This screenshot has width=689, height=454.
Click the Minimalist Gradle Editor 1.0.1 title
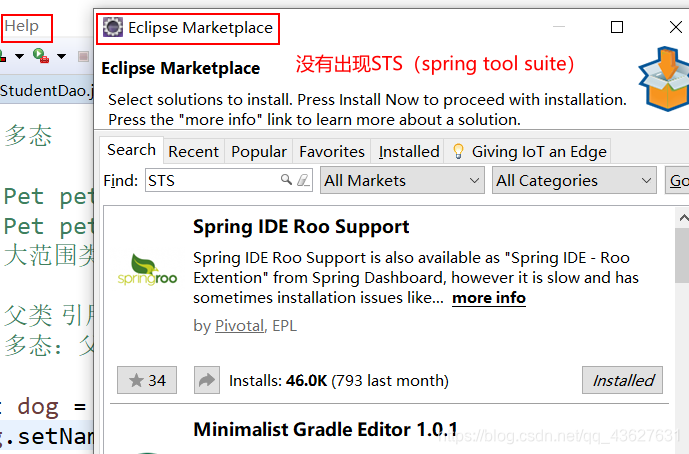(x=326, y=429)
